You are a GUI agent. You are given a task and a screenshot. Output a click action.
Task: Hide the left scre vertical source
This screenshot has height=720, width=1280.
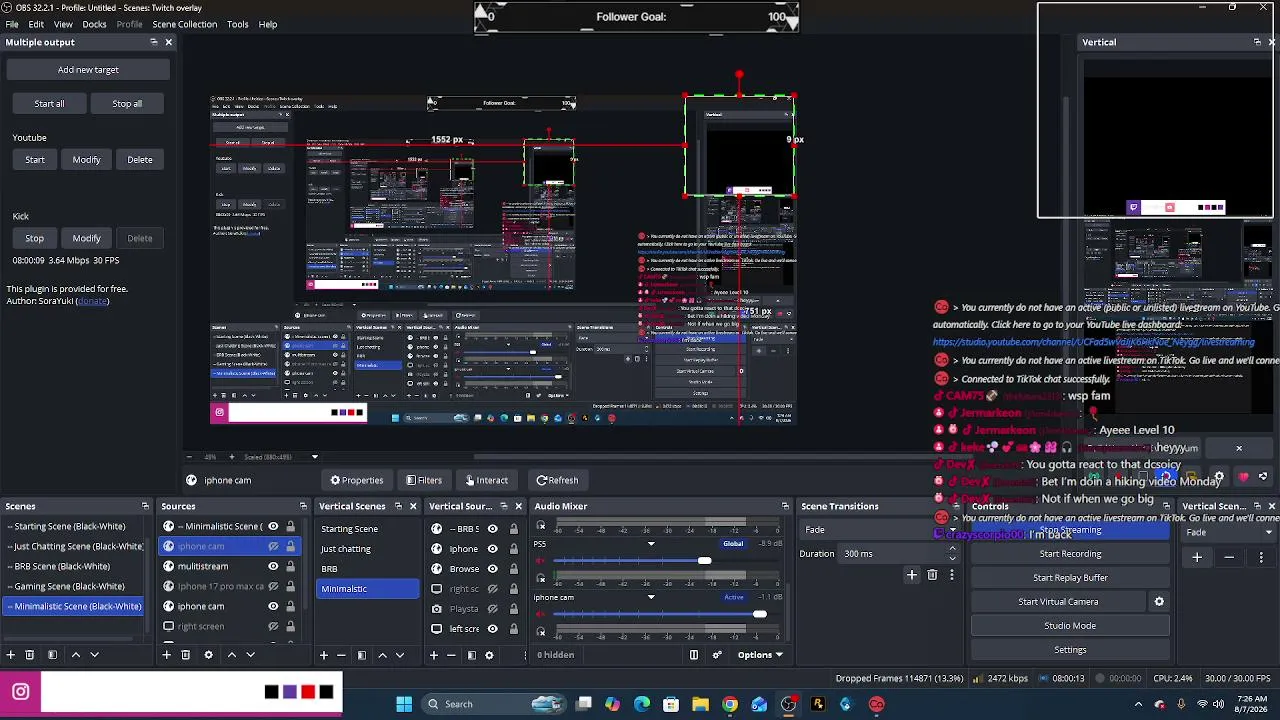(492, 628)
